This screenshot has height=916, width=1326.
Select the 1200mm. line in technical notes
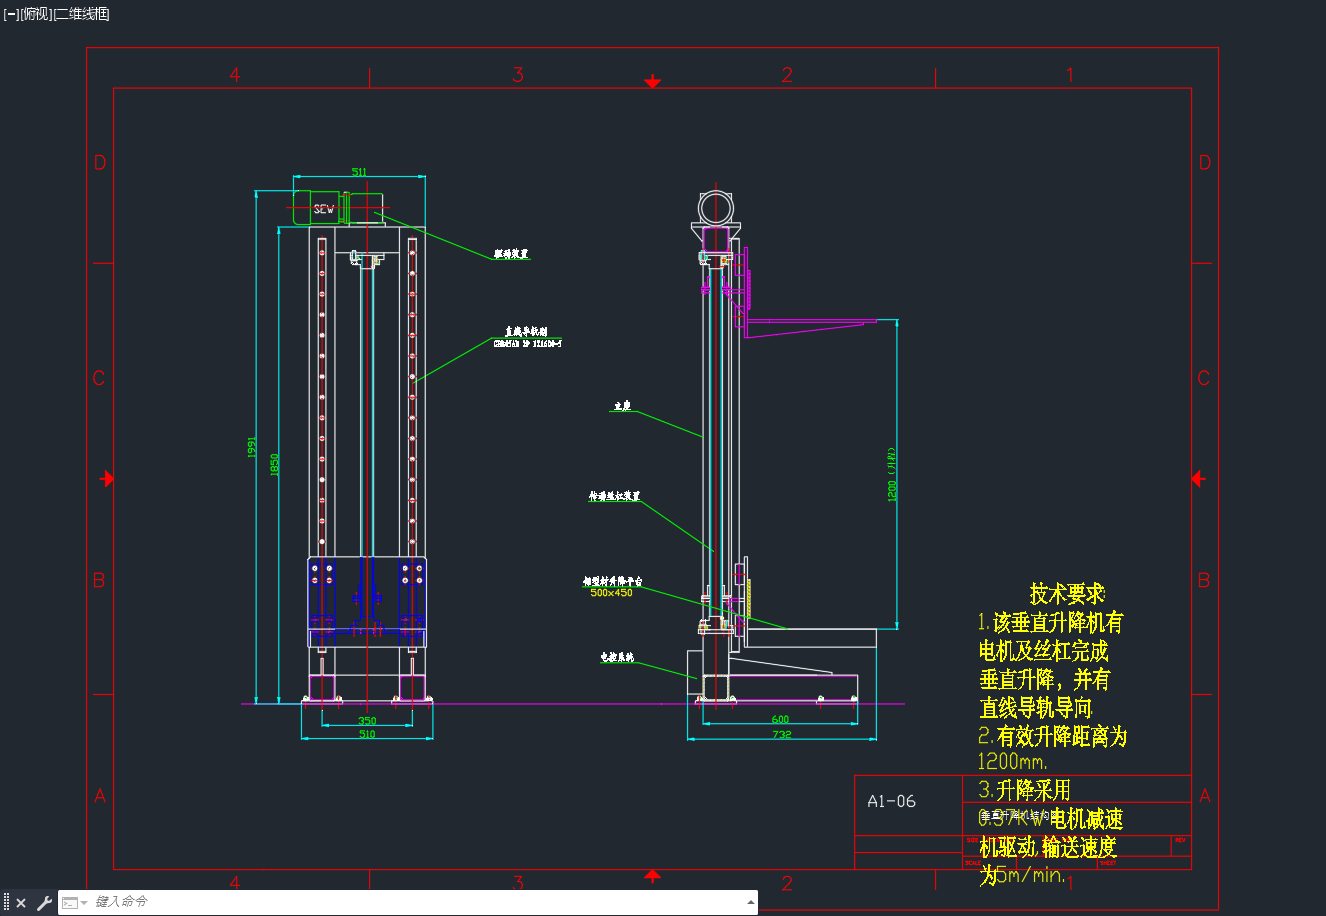click(1013, 762)
